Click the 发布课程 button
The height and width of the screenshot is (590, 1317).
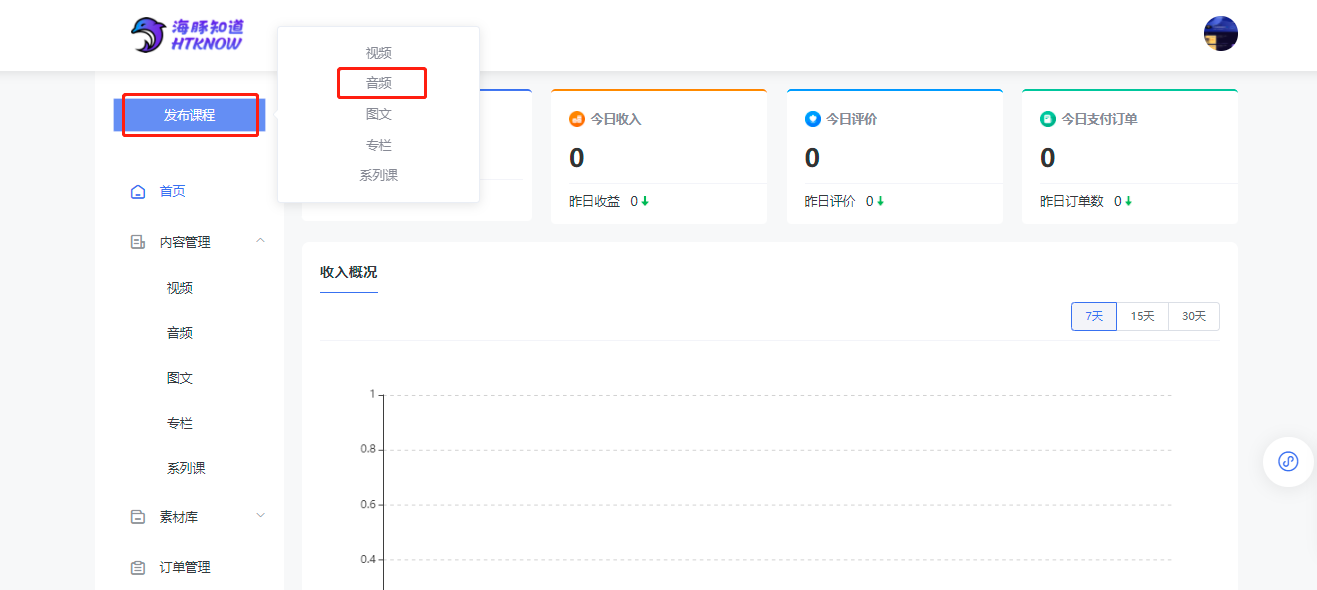tap(189, 115)
